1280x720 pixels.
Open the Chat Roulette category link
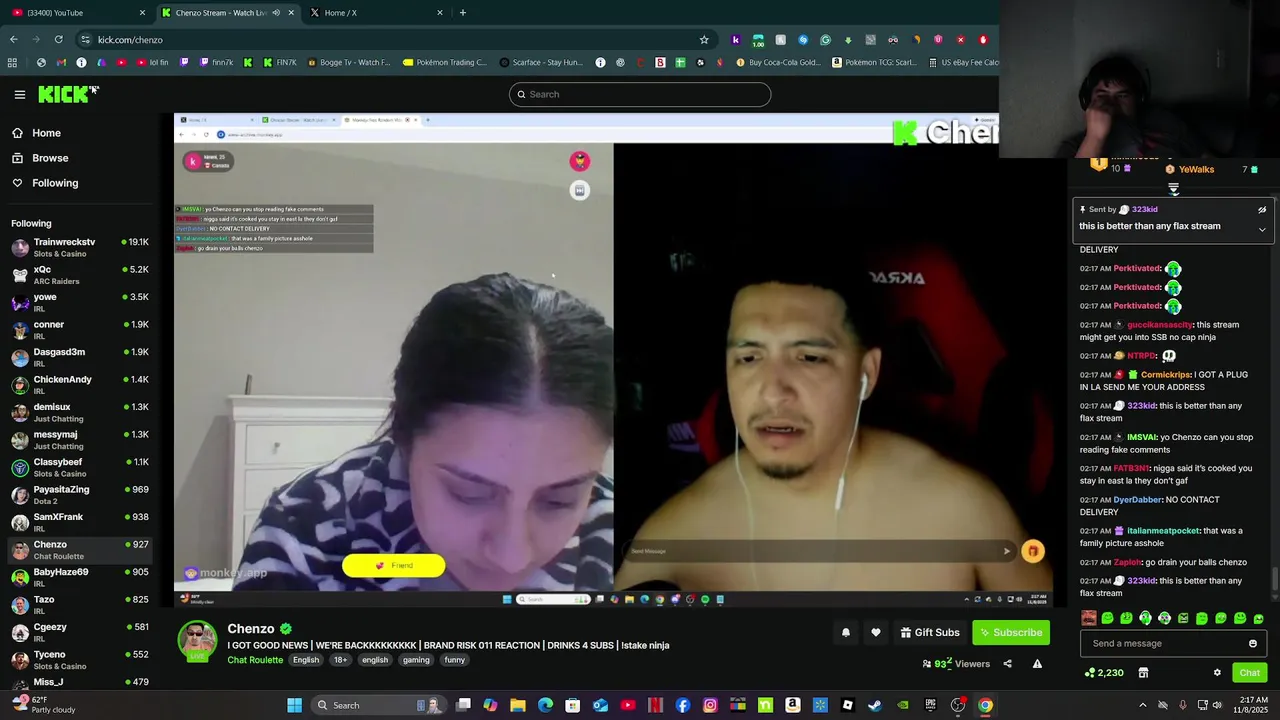(x=255, y=660)
